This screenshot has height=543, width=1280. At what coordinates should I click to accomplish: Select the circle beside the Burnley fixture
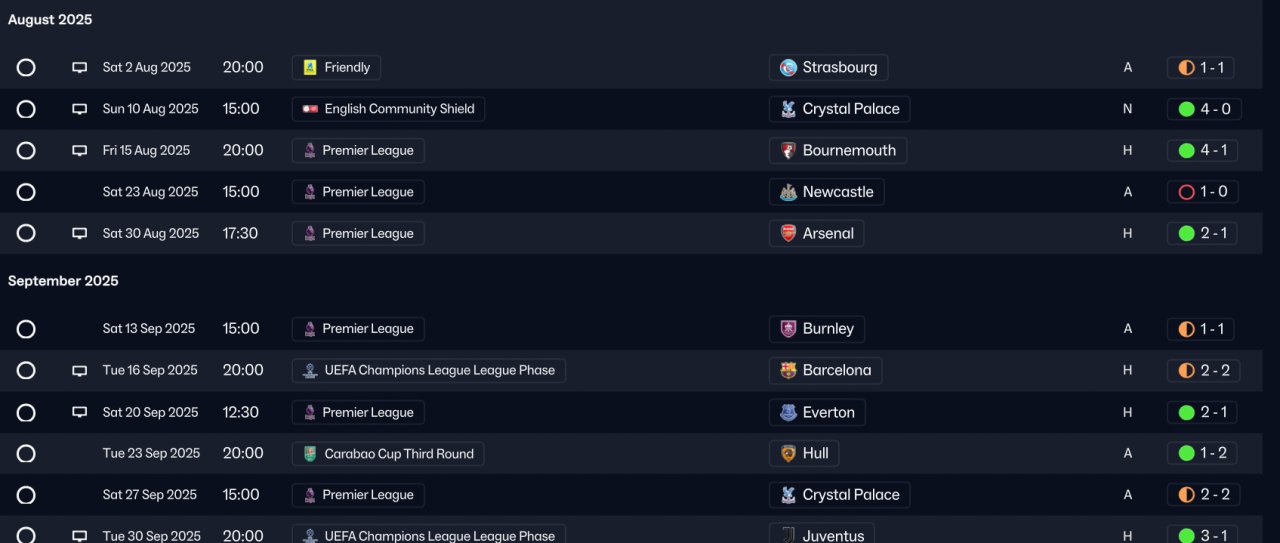[26, 329]
